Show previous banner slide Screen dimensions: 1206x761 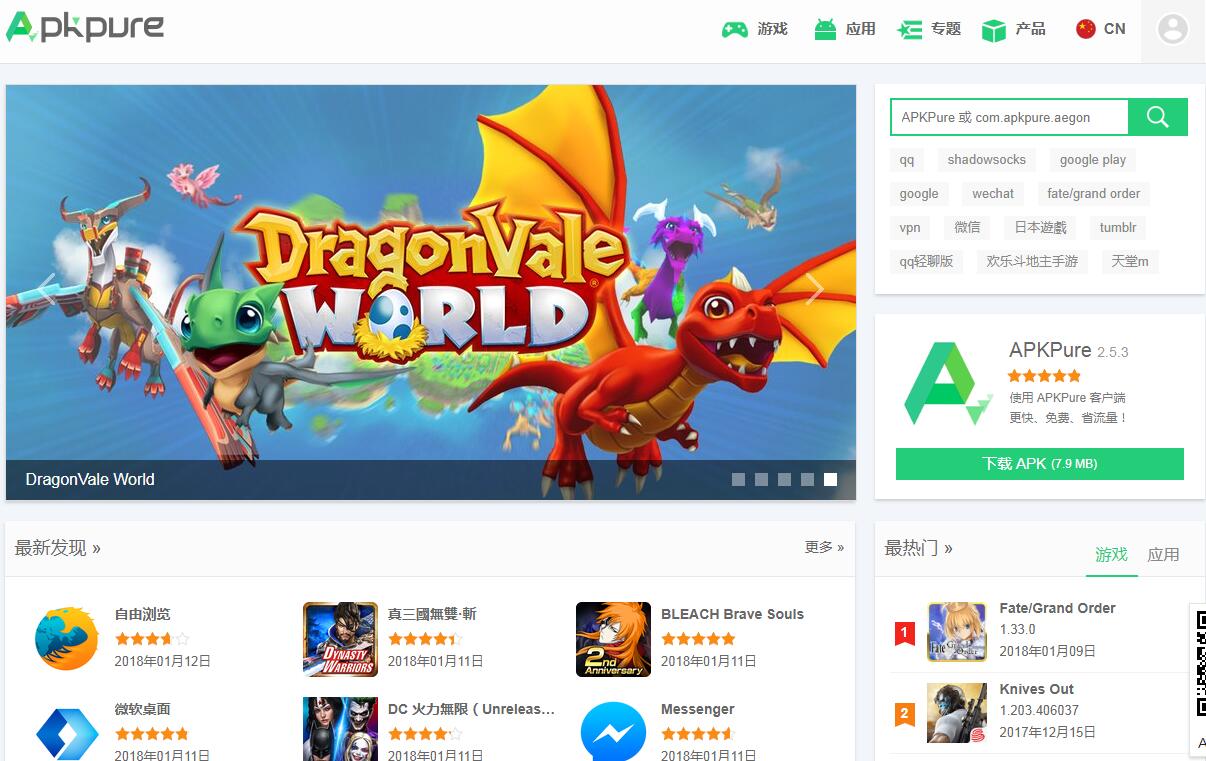pyautogui.click(x=46, y=289)
